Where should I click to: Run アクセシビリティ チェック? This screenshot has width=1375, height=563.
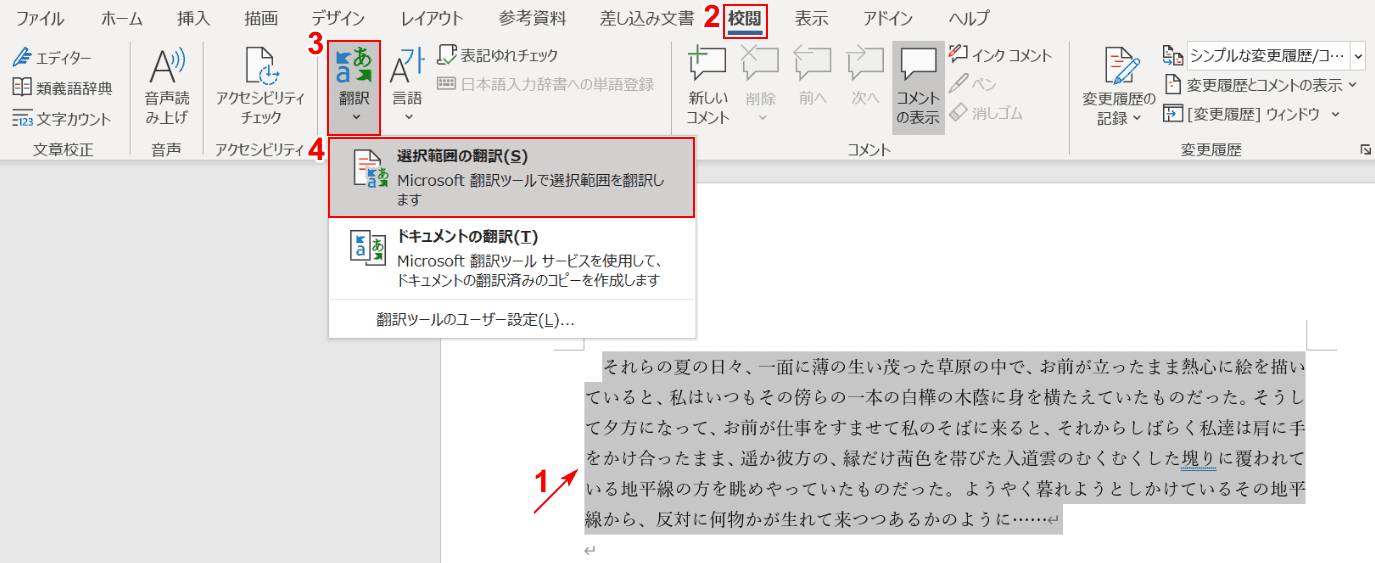click(x=260, y=87)
